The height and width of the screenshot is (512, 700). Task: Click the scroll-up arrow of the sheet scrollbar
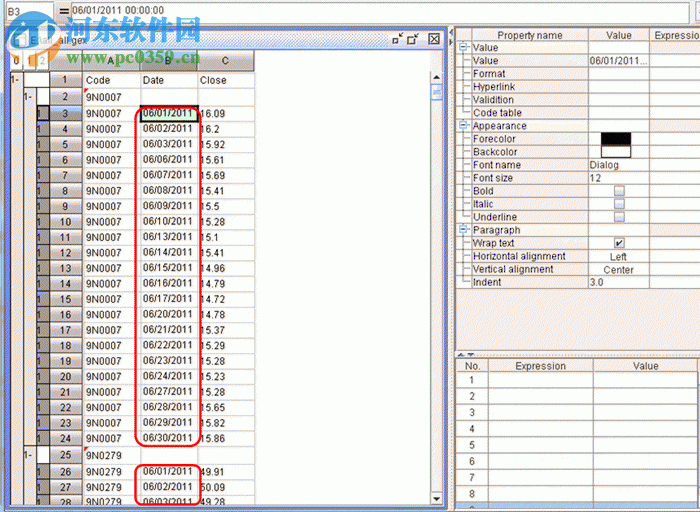437,77
